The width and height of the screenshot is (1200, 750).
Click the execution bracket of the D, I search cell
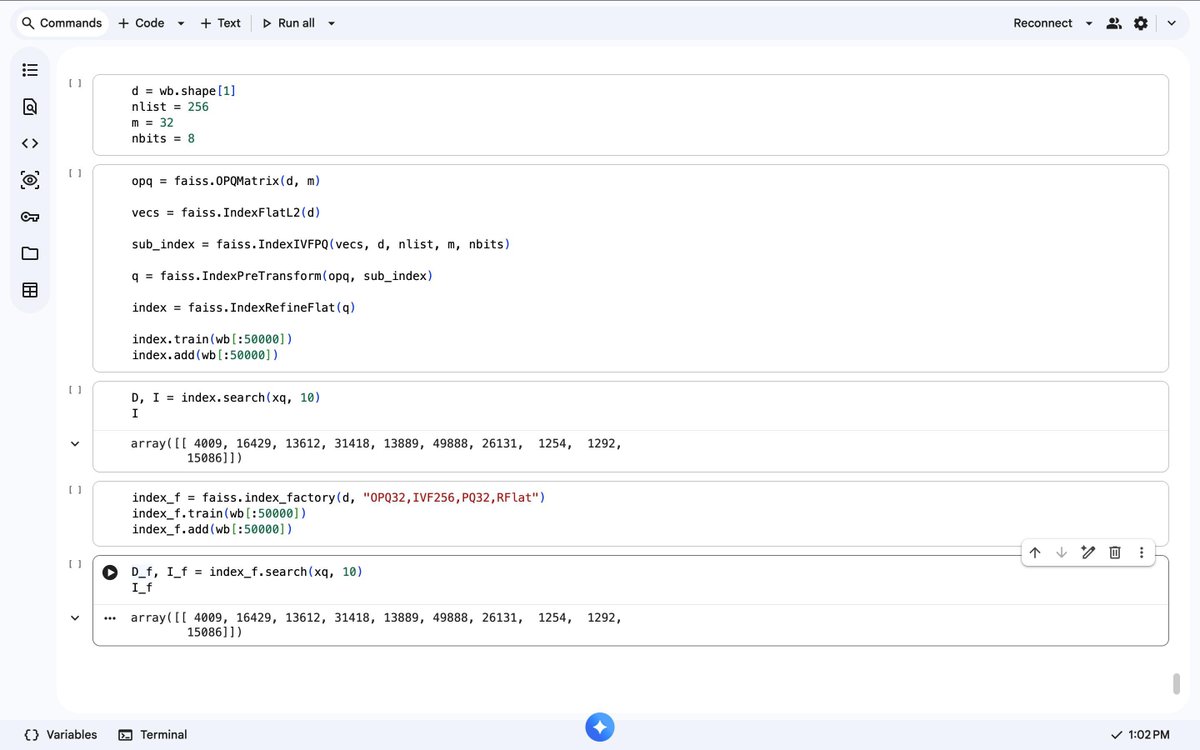[x=75, y=390]
